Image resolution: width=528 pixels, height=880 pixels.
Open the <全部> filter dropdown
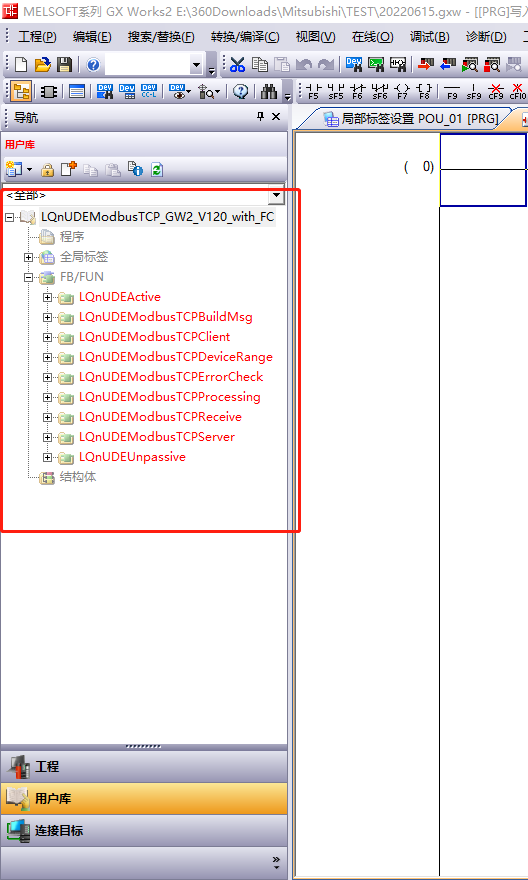pos(276,195)
